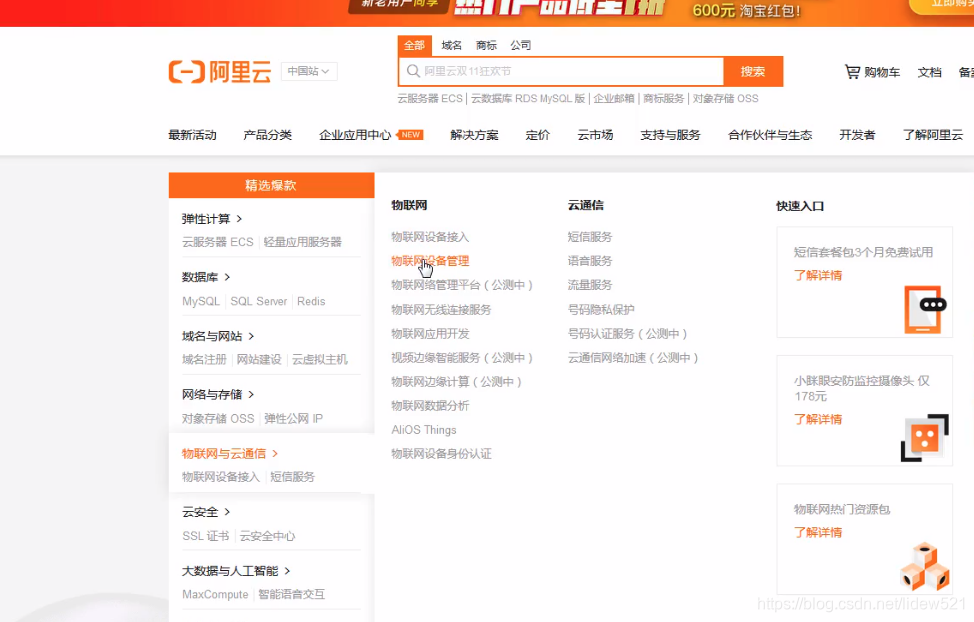This screenshot has width=974, height=622.
Task: Open 物联网设备接入 in the 物联网 column
Action: click(430, 237)
